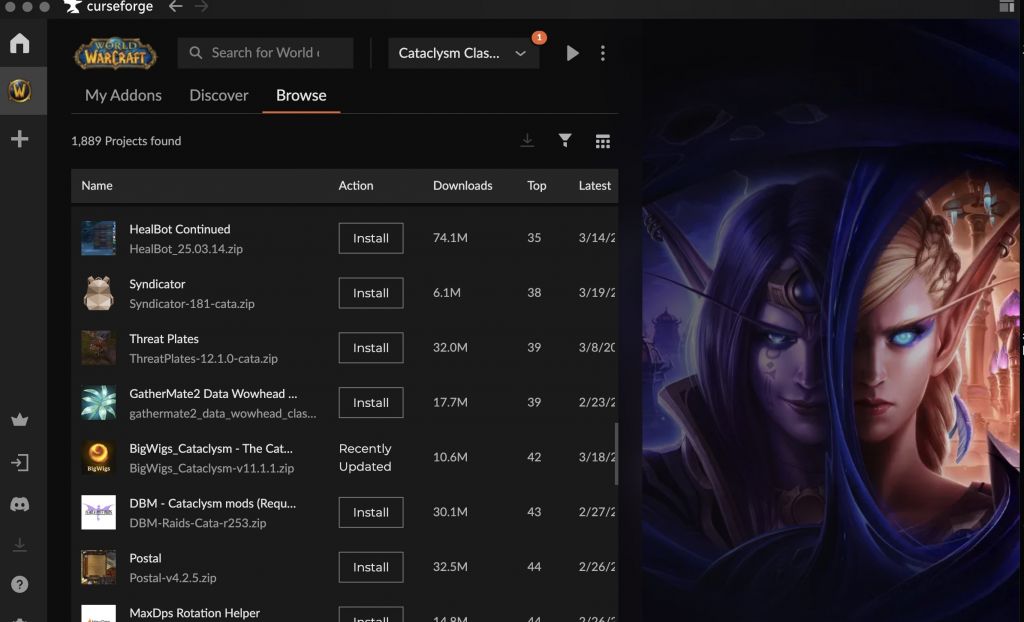Click the addon list vertical scrollbar
This screenshot has width=1024, height=622.
point(616,452)
